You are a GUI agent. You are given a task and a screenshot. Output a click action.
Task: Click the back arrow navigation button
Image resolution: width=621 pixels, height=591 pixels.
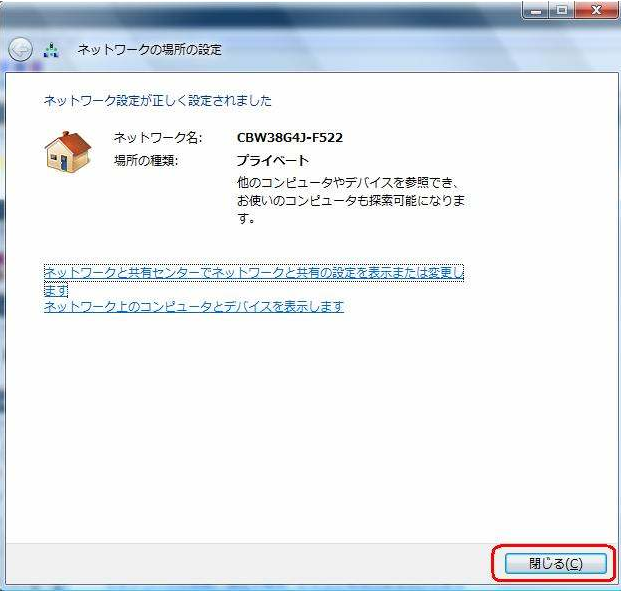click(21, 49)
